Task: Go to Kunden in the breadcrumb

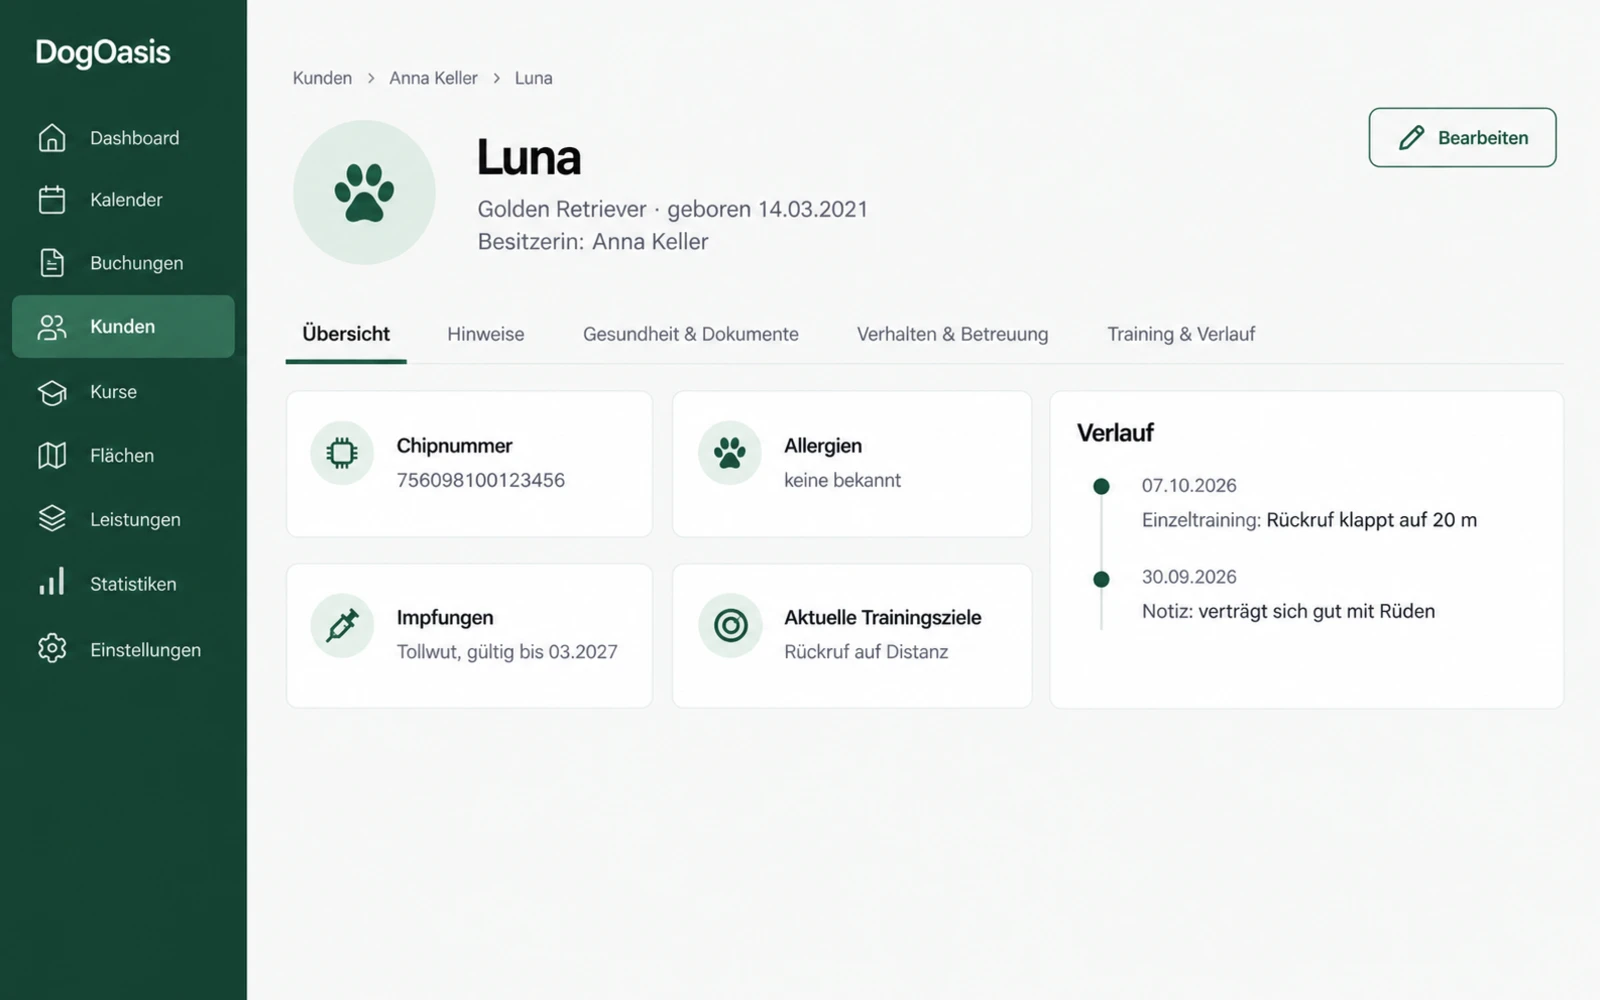Action: [x=322, y=78]
